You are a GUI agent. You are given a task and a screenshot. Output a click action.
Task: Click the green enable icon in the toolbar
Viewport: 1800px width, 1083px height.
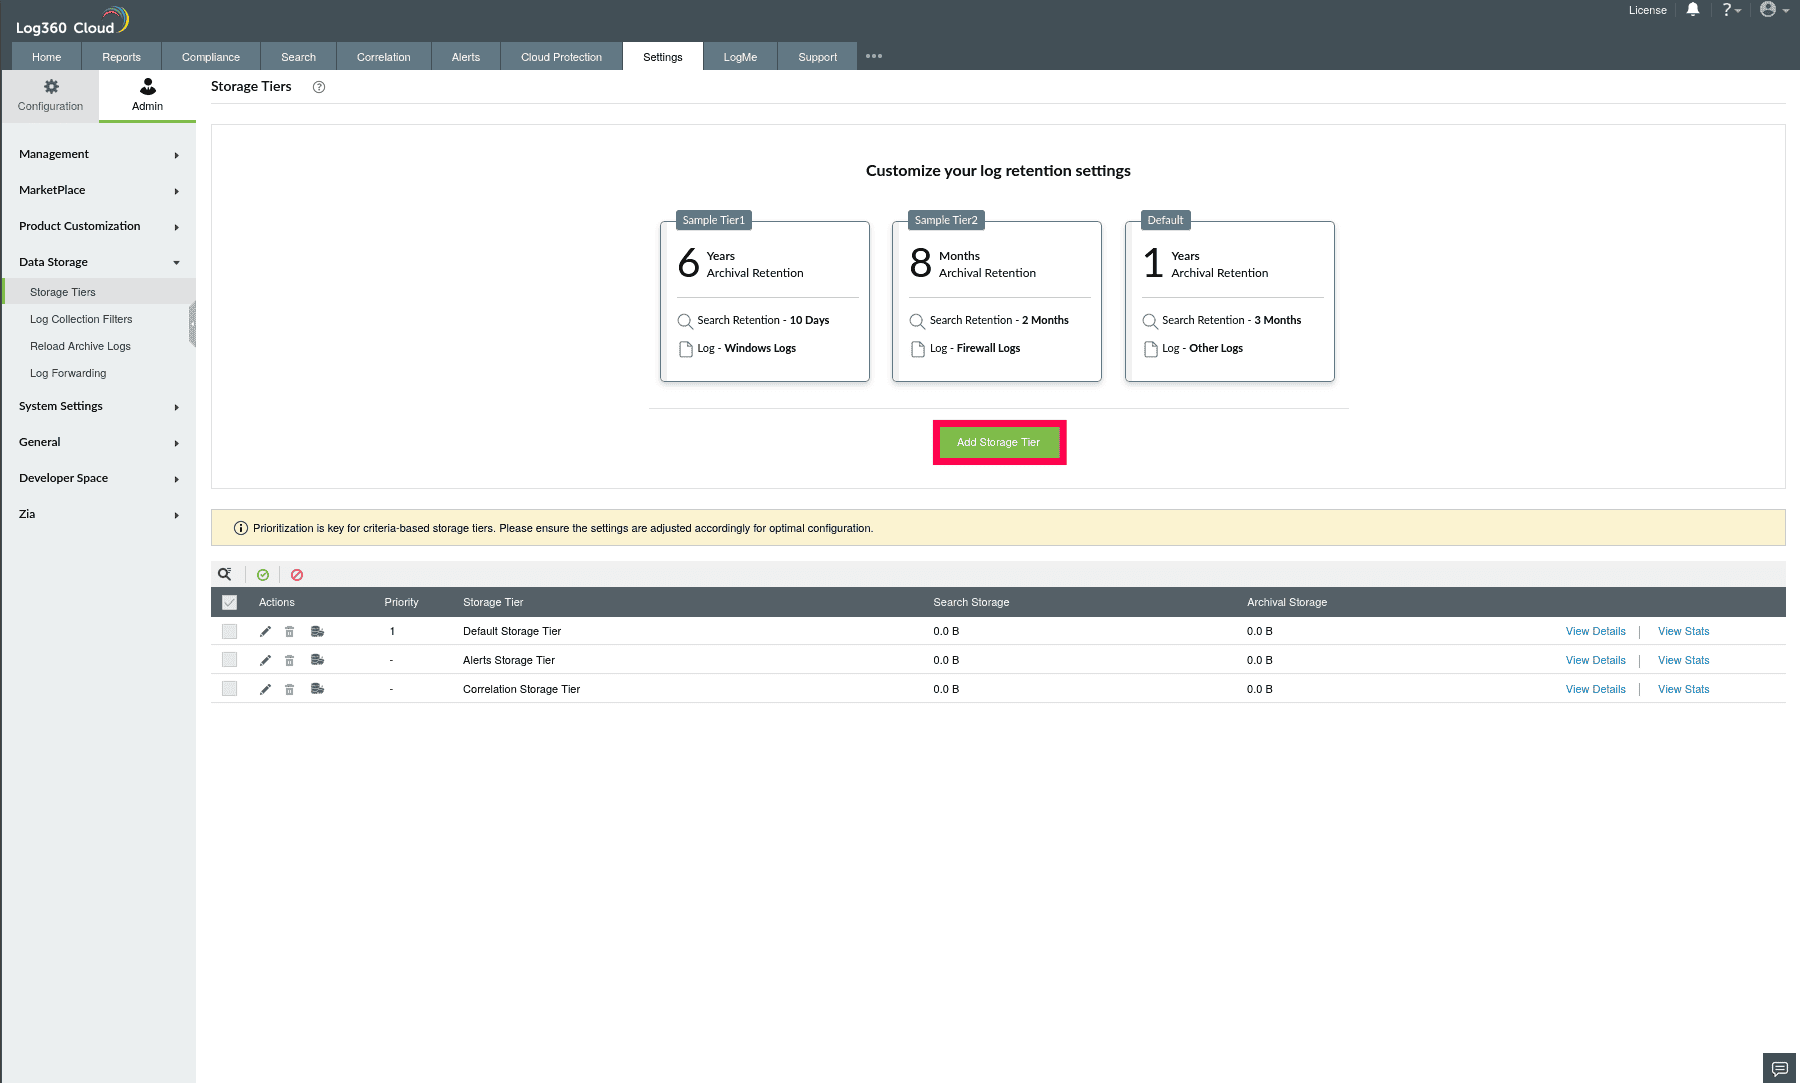[263, 574]
